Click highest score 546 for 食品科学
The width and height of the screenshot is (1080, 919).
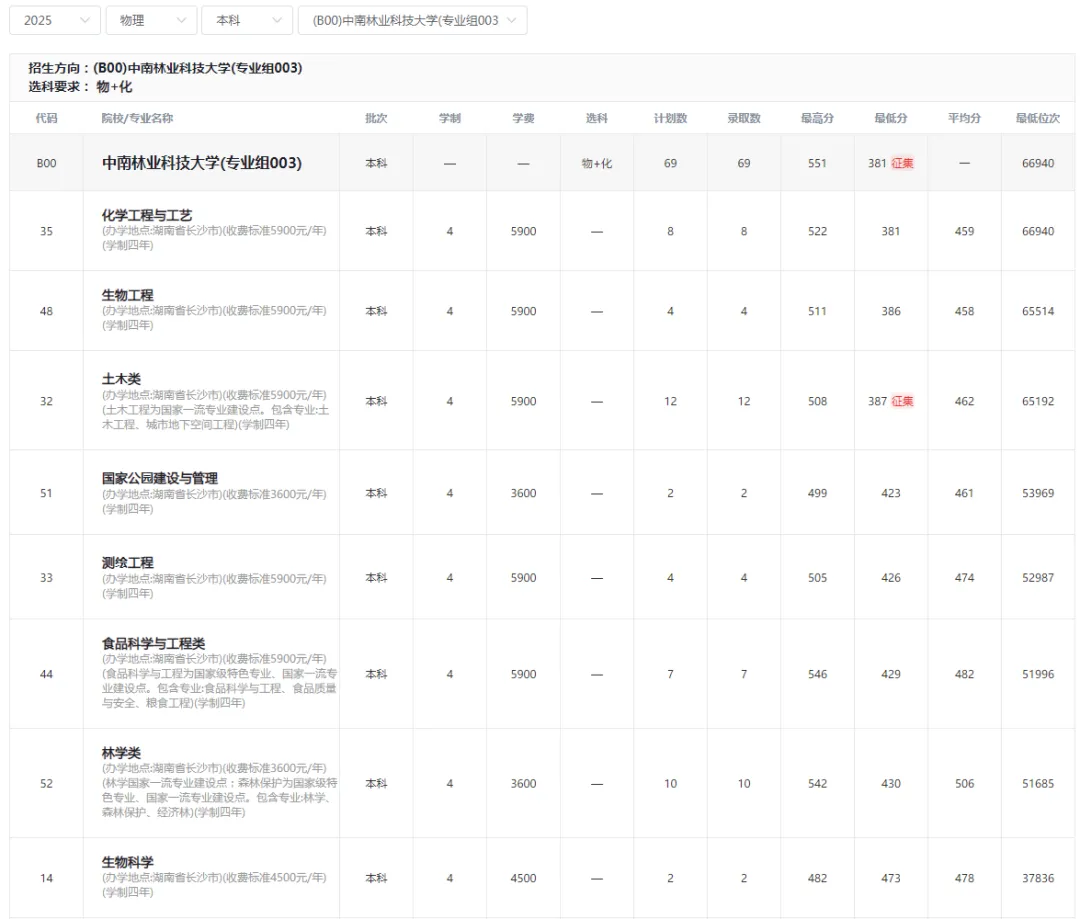tap(818, 674)
